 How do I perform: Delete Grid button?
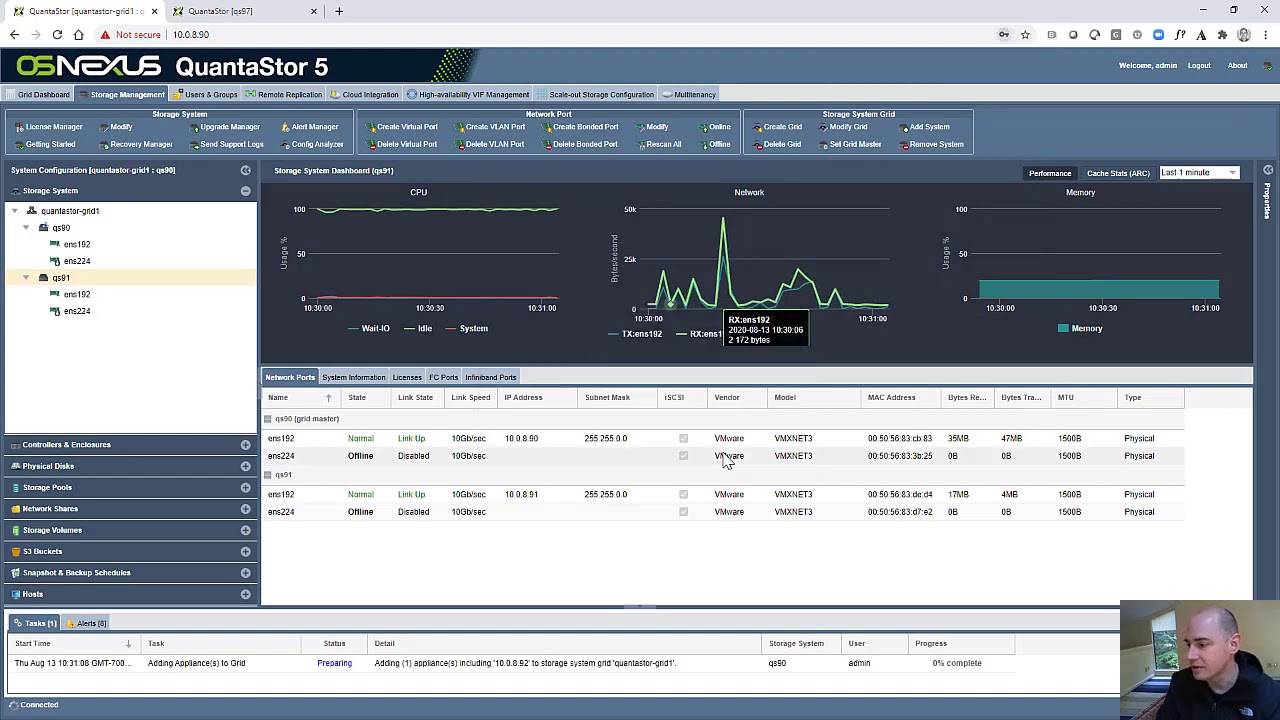pos(777,144)
